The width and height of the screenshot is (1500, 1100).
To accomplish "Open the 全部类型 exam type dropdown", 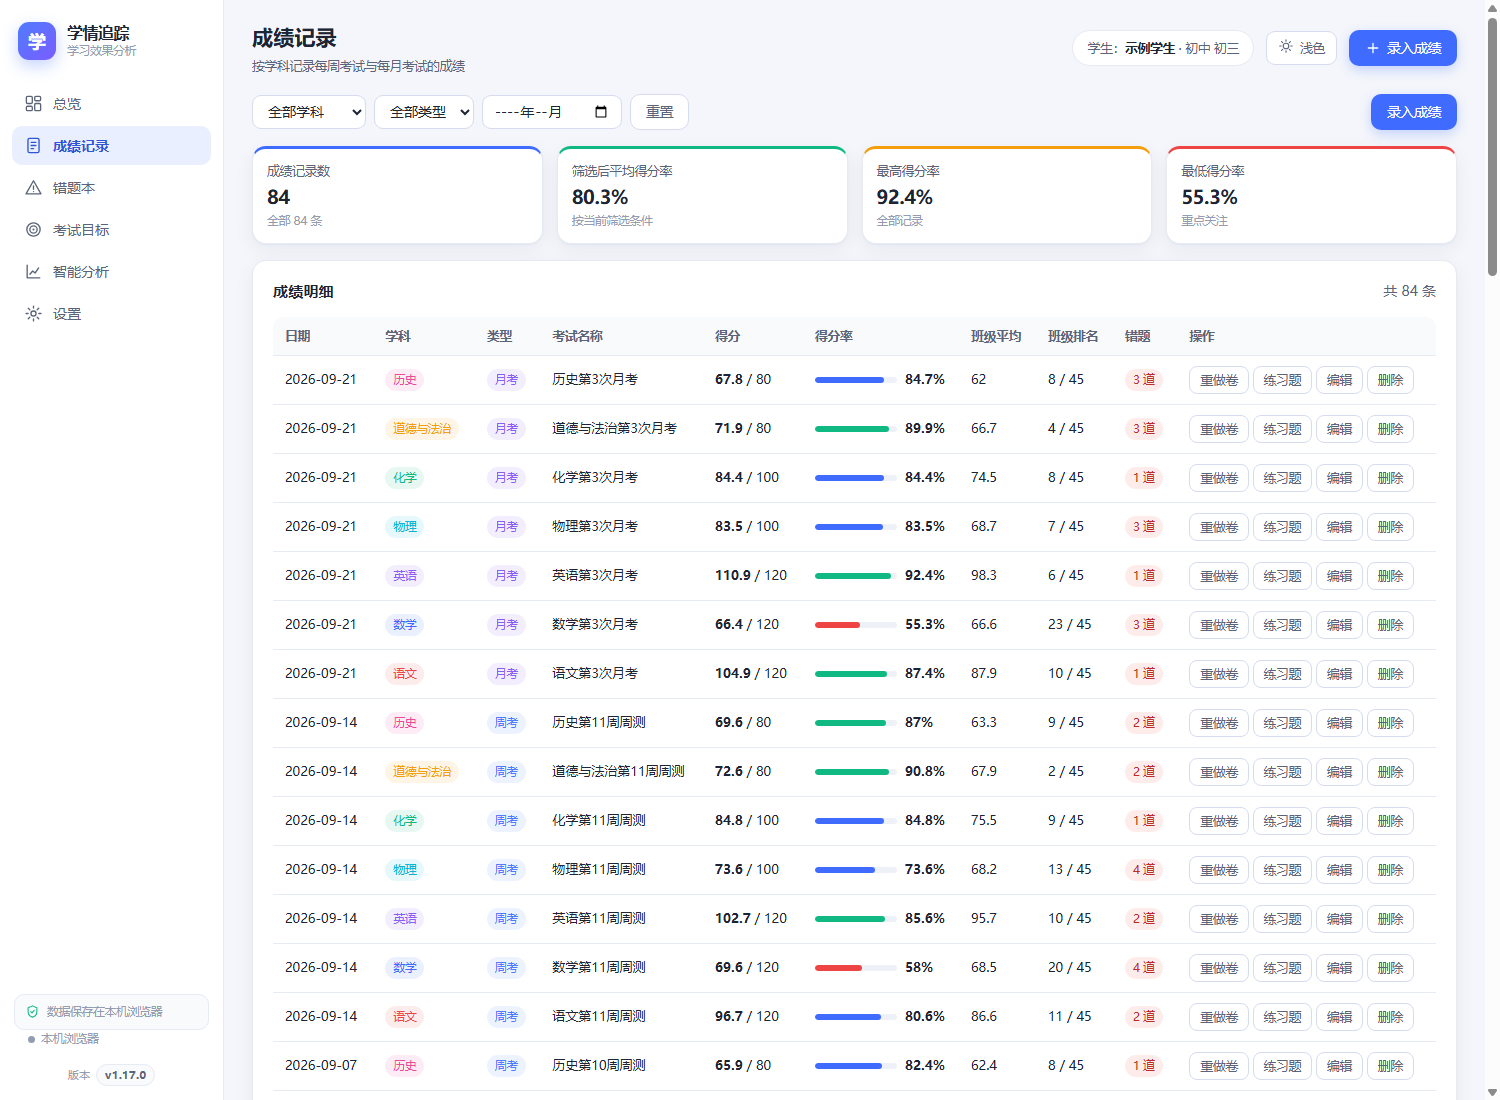I will coord(424,112).
